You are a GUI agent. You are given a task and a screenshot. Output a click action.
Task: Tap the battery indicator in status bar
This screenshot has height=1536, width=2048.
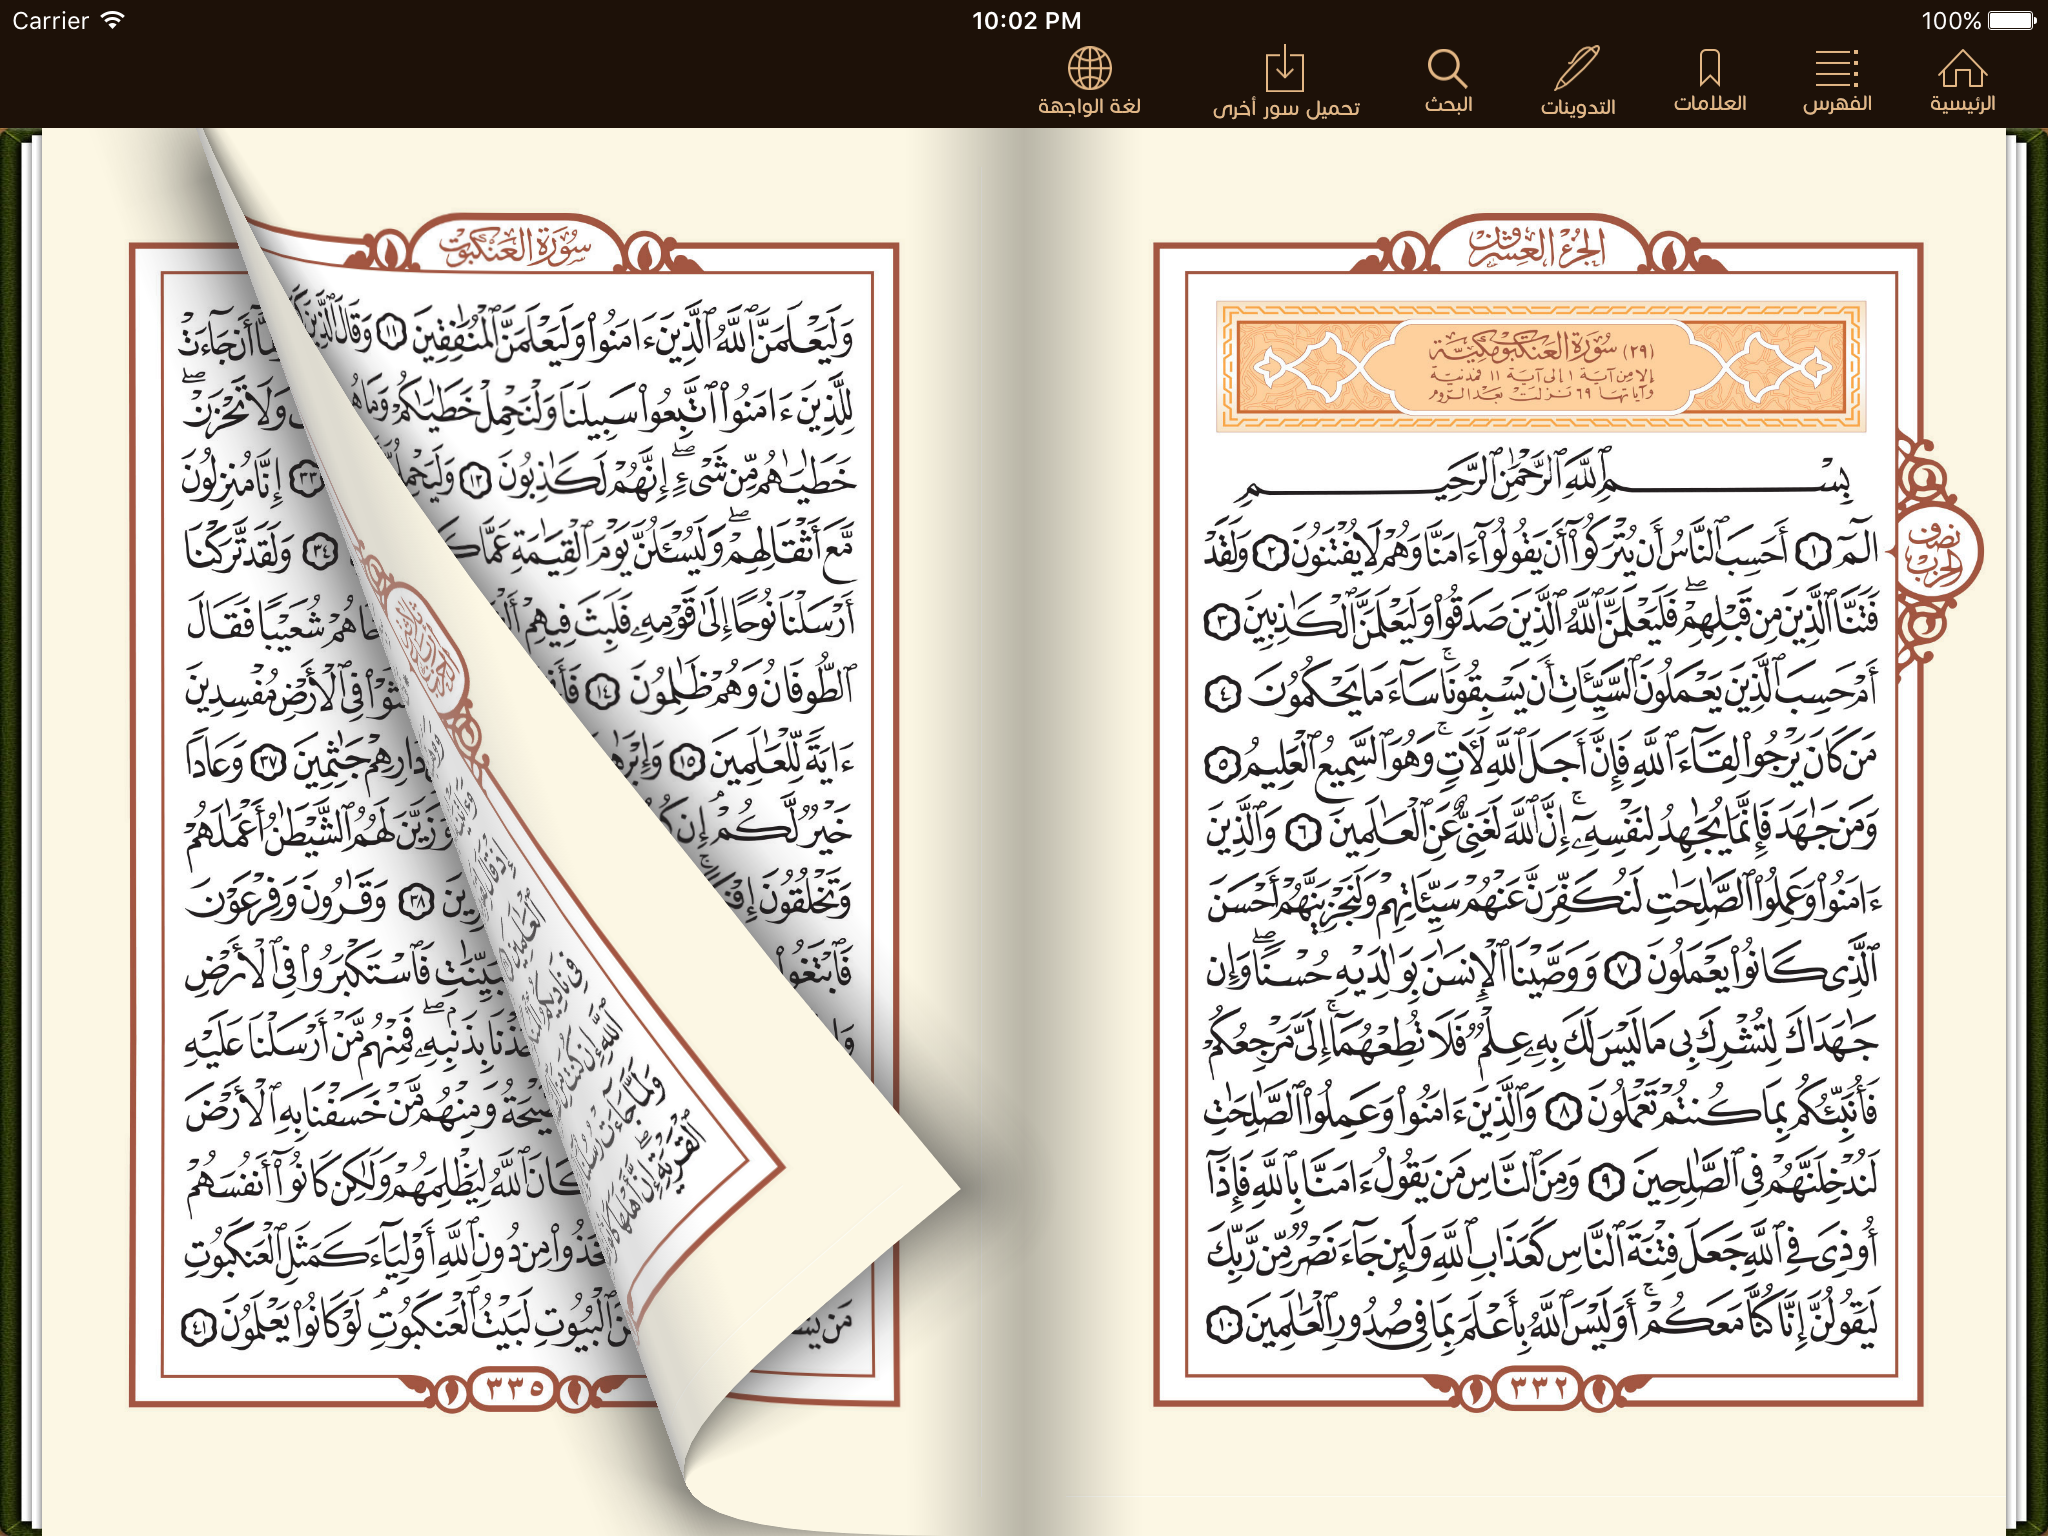tap(2011, 20)
